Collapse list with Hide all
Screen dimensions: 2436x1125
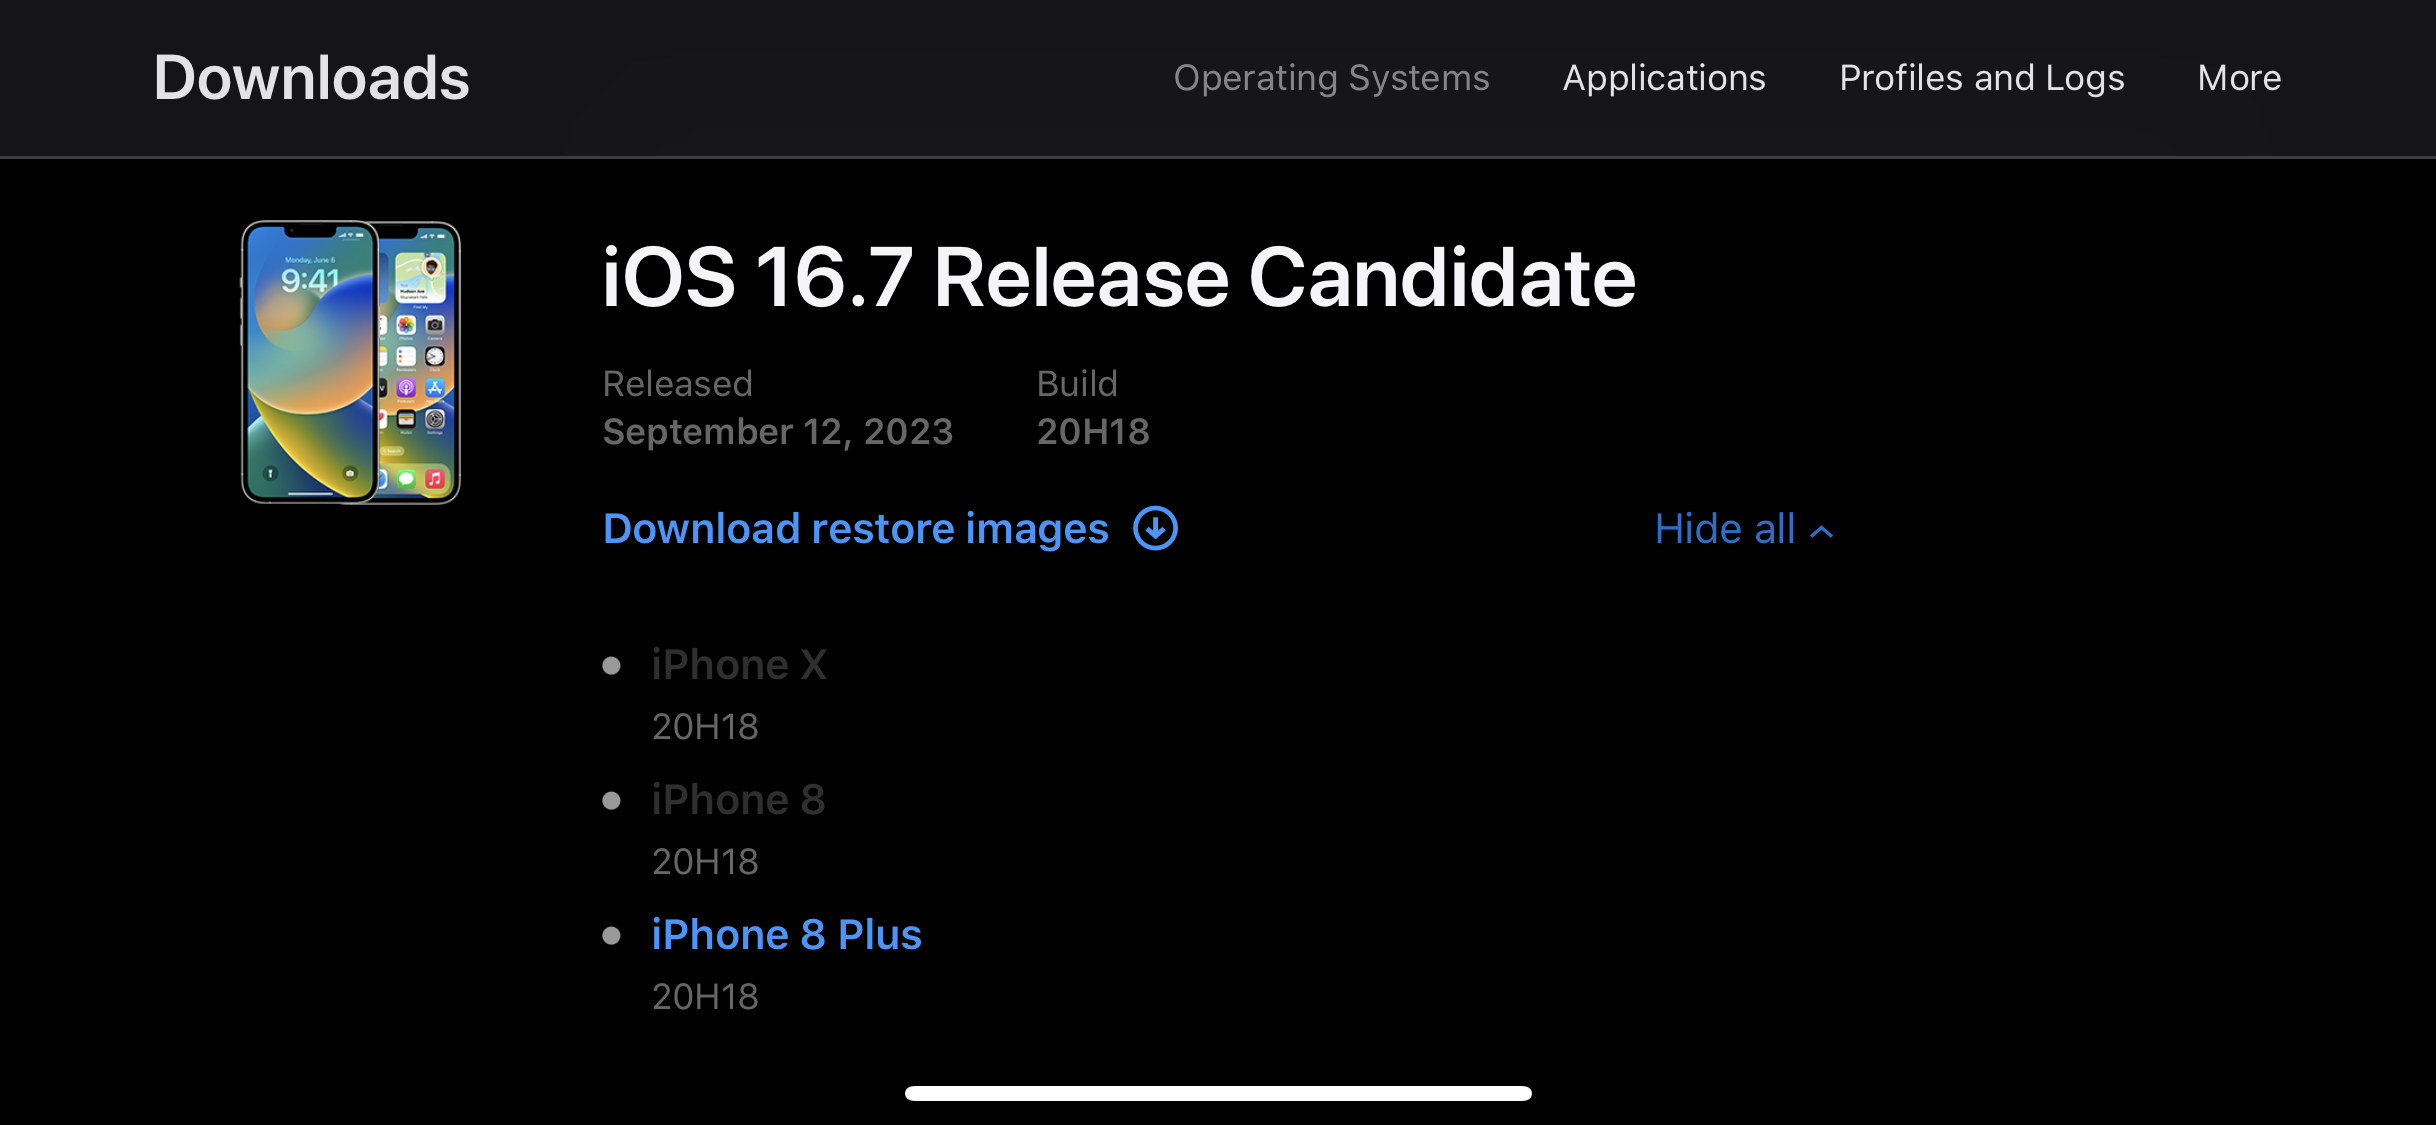(x=1744, y=528)
